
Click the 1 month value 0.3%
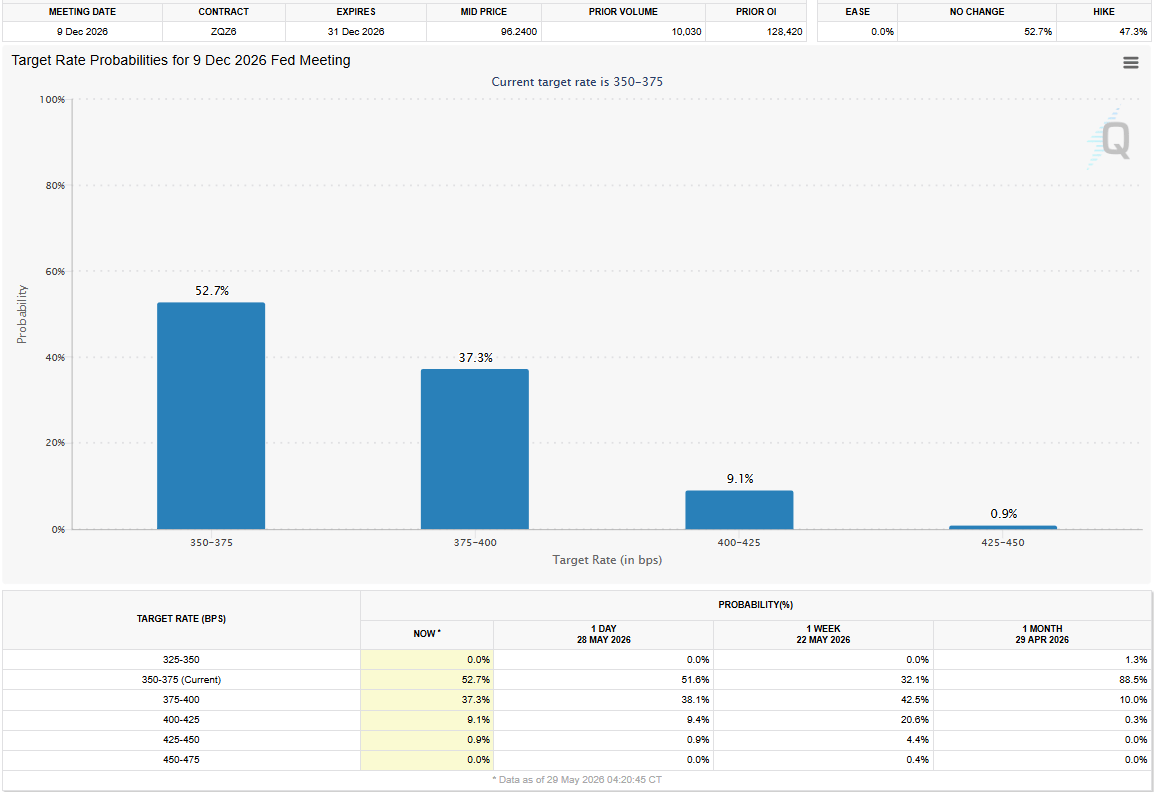(1136, 720)
